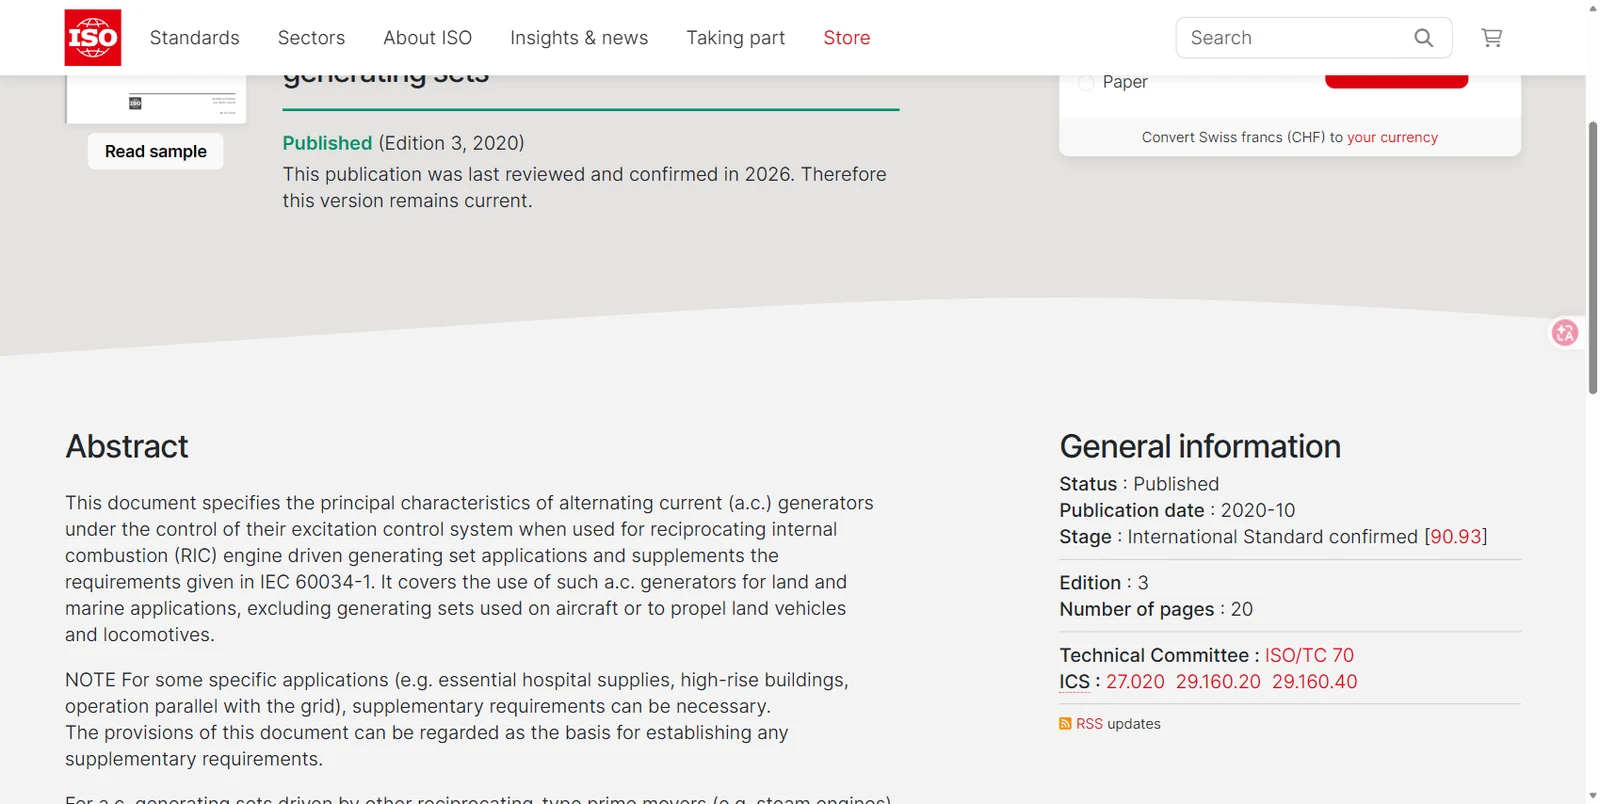Viewport: 1600px width, 804px height.
Task: Click the 'Publication date : 2020-10' text
Action: click(1177, 511)
